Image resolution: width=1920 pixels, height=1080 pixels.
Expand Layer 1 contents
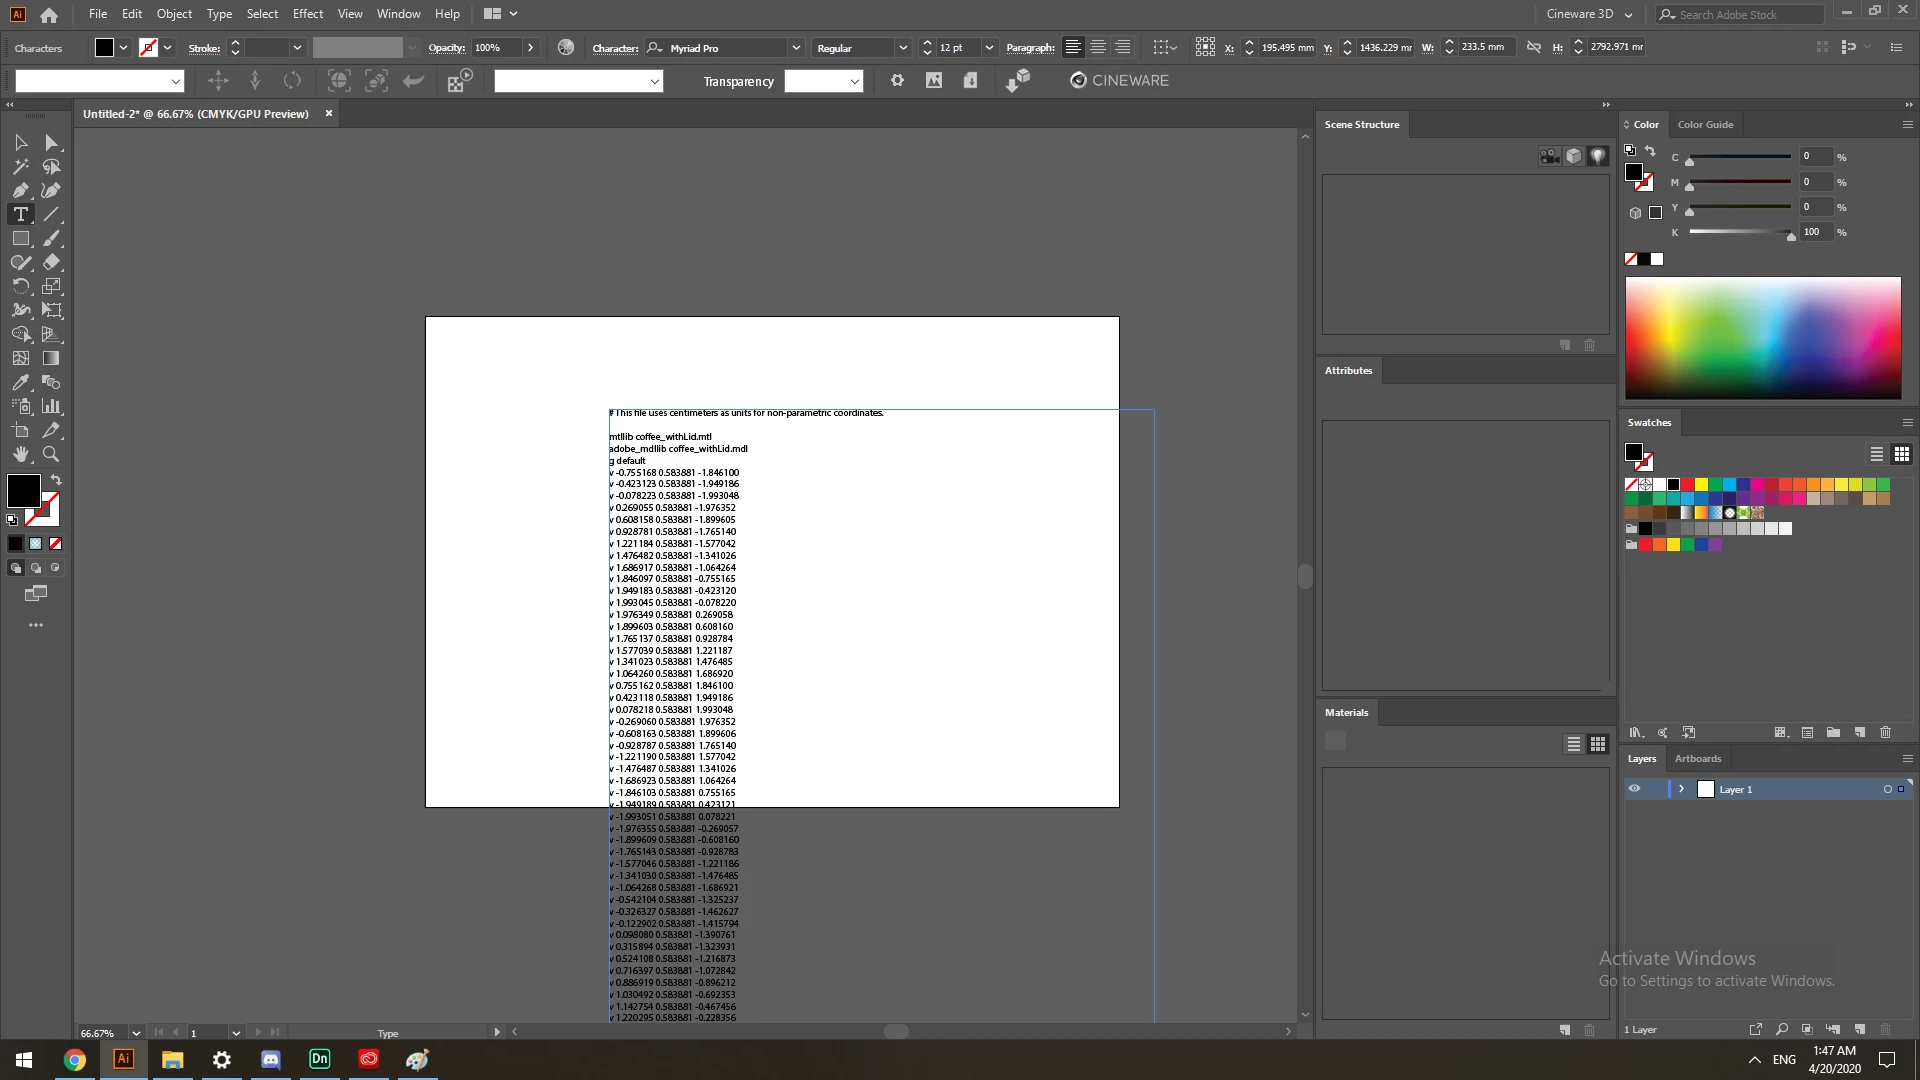click(x=1681, y=789)
